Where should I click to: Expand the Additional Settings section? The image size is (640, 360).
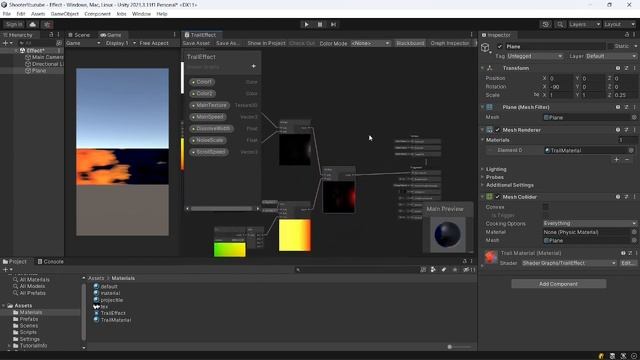point(509,185)
